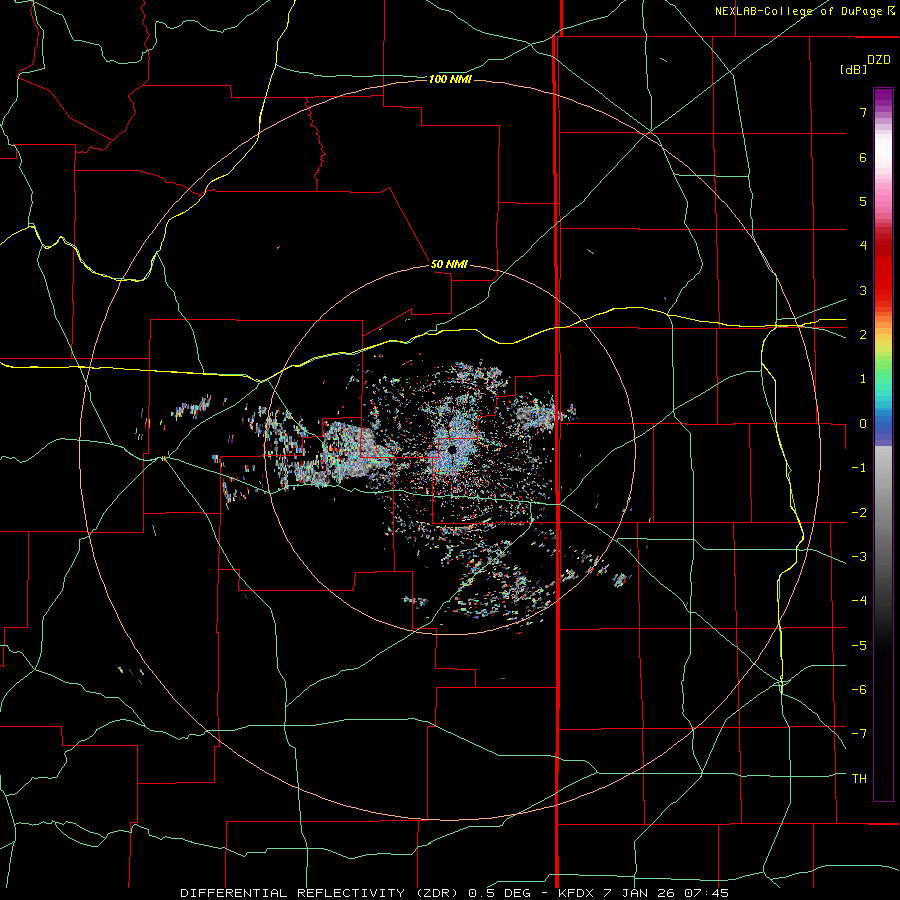The image size is (900, 900).
Task: Click the -5 value on the color scale
Action: point(859,646)
